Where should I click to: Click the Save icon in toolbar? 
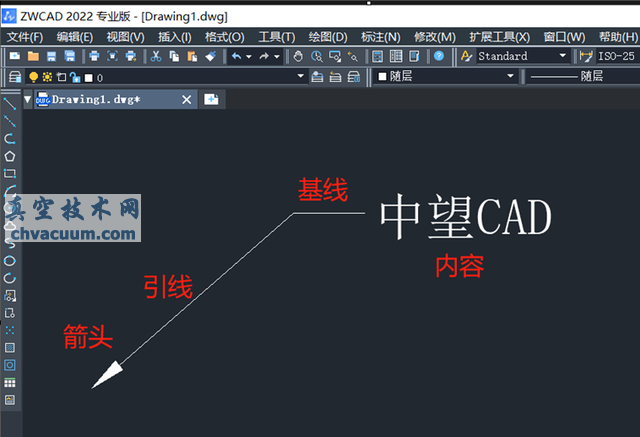tap(49, 56)
